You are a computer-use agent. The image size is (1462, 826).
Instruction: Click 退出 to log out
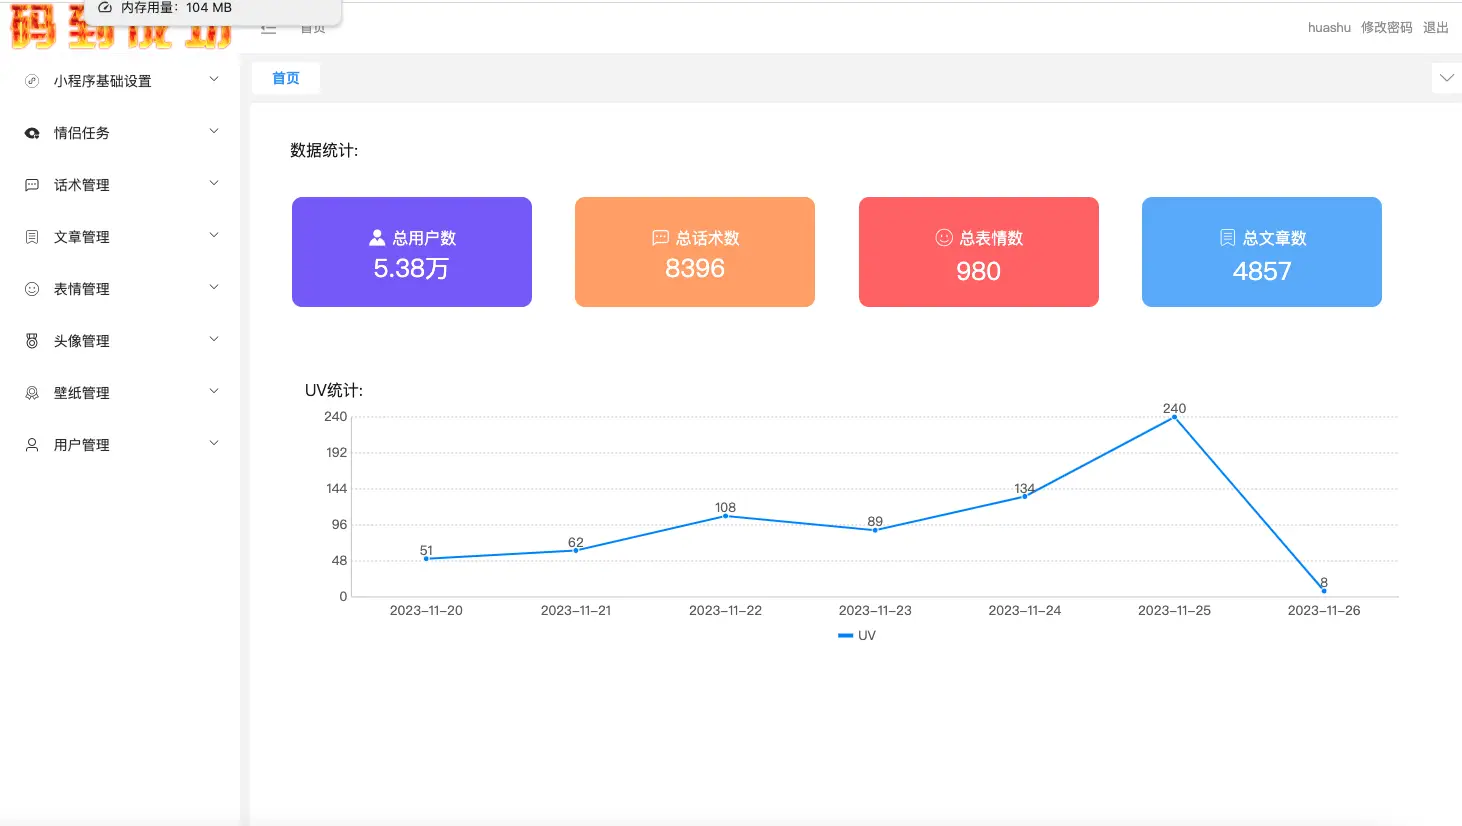(x=1436, y=28)
